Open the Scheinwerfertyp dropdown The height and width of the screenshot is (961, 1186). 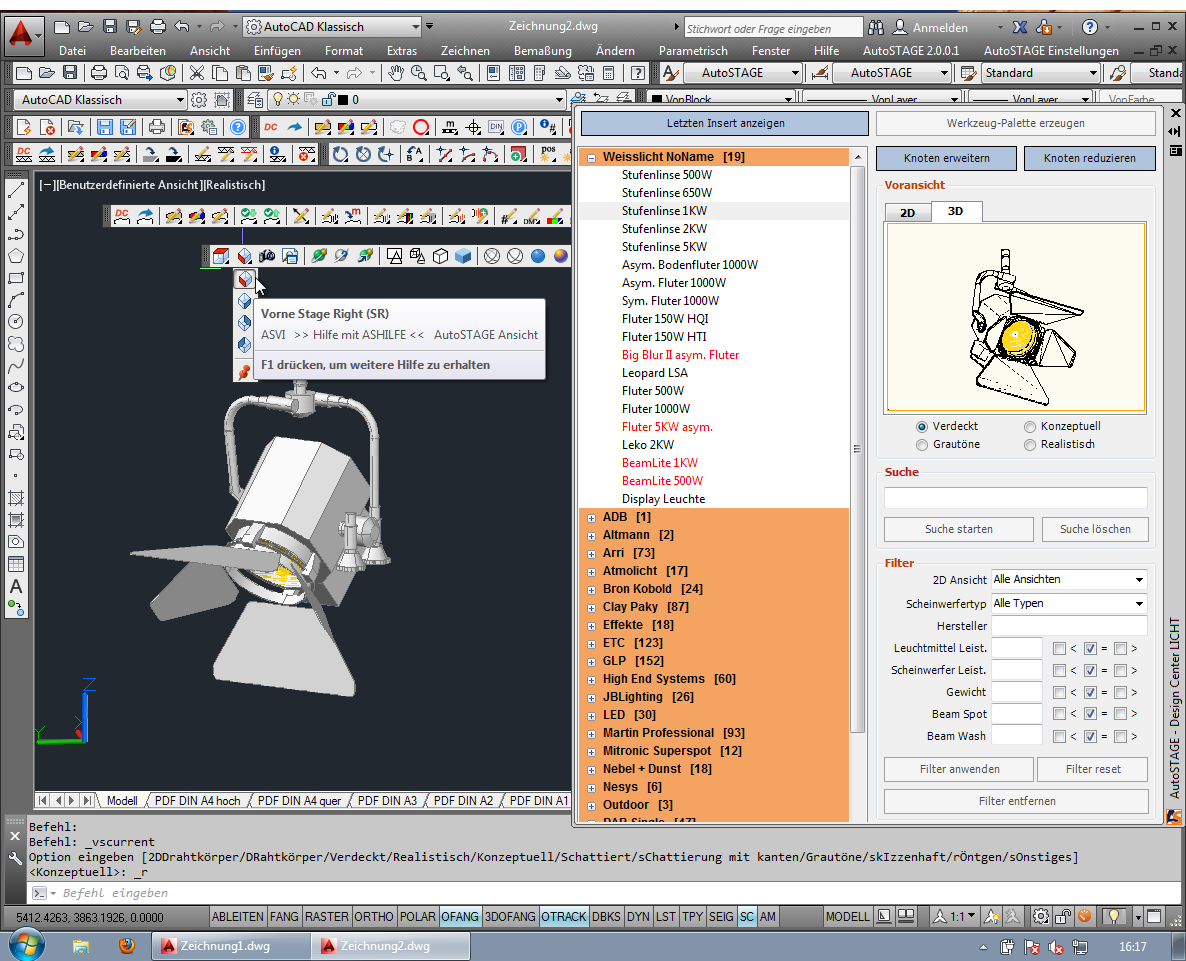[x=1068, y=603]
